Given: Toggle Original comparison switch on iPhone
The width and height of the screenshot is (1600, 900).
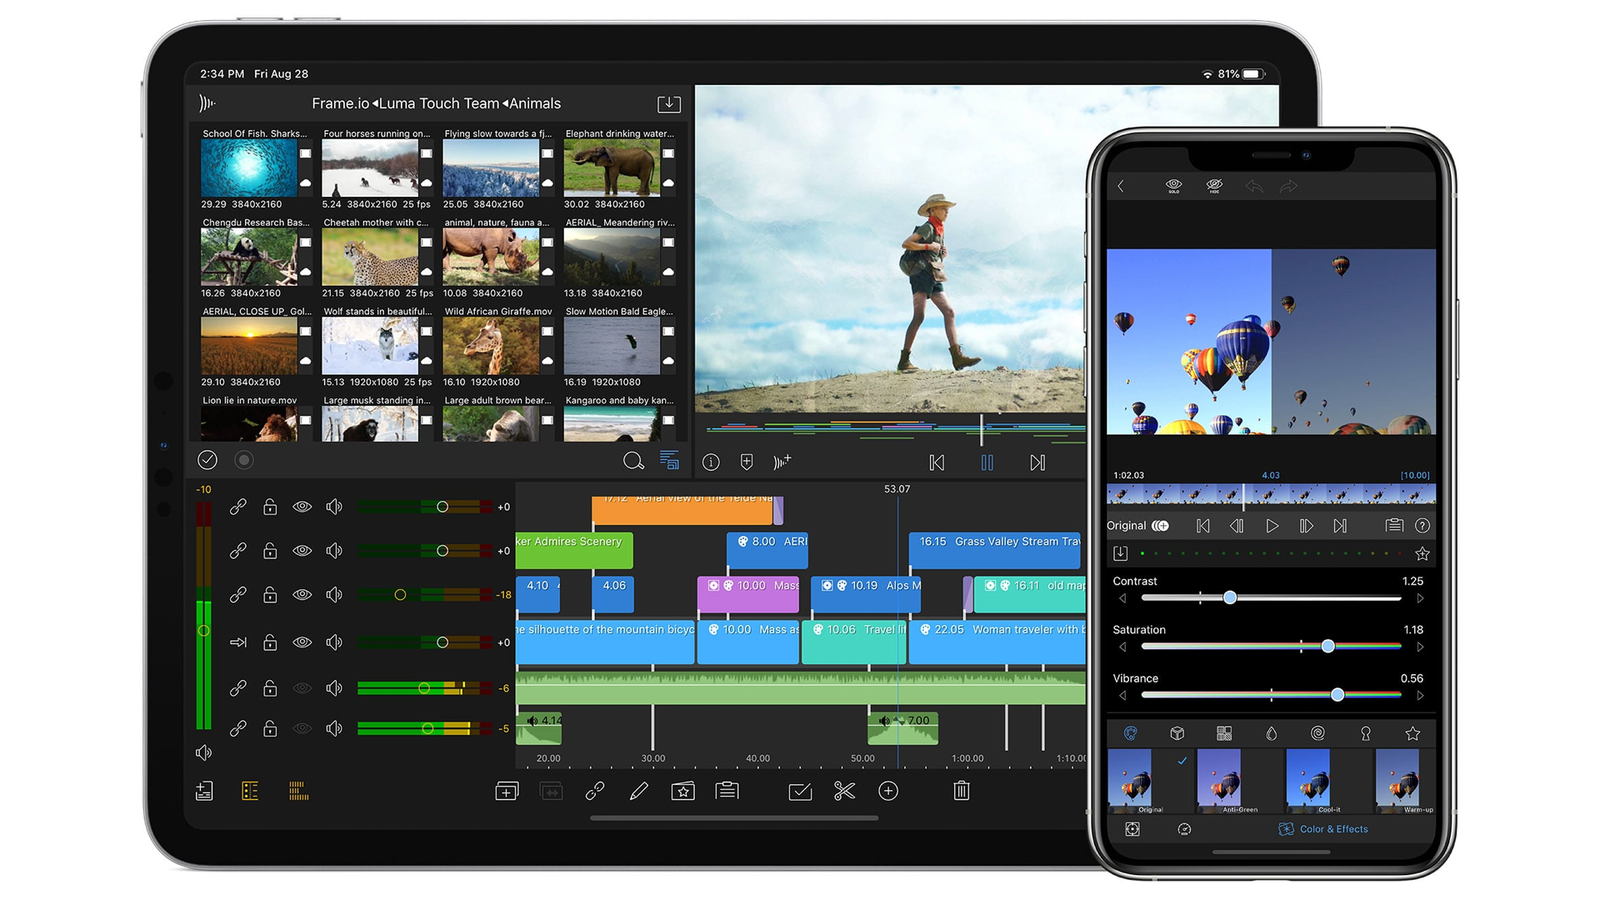Looking at the screenshot, I should coord(1160,525).
